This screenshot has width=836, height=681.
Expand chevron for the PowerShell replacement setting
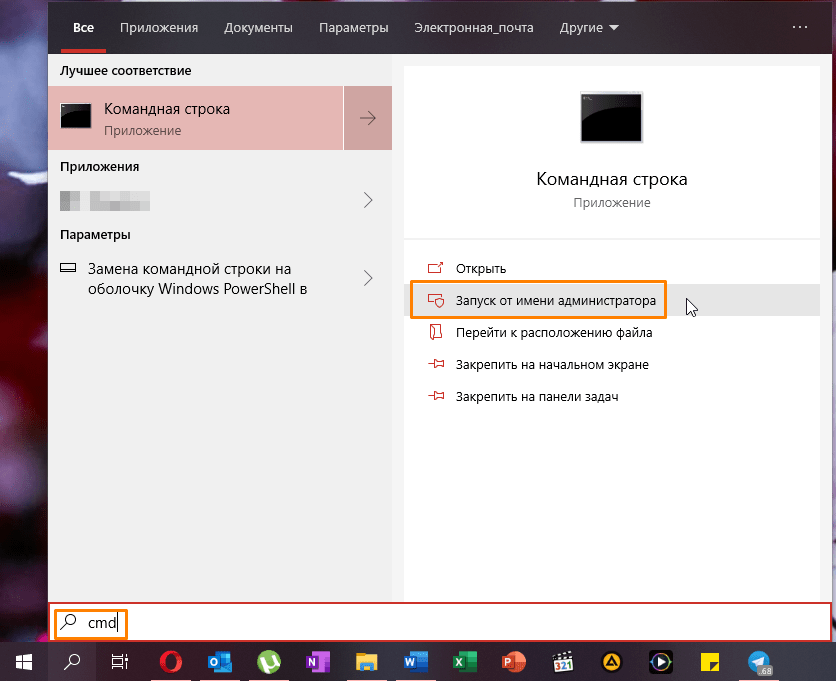click(368, 278)
